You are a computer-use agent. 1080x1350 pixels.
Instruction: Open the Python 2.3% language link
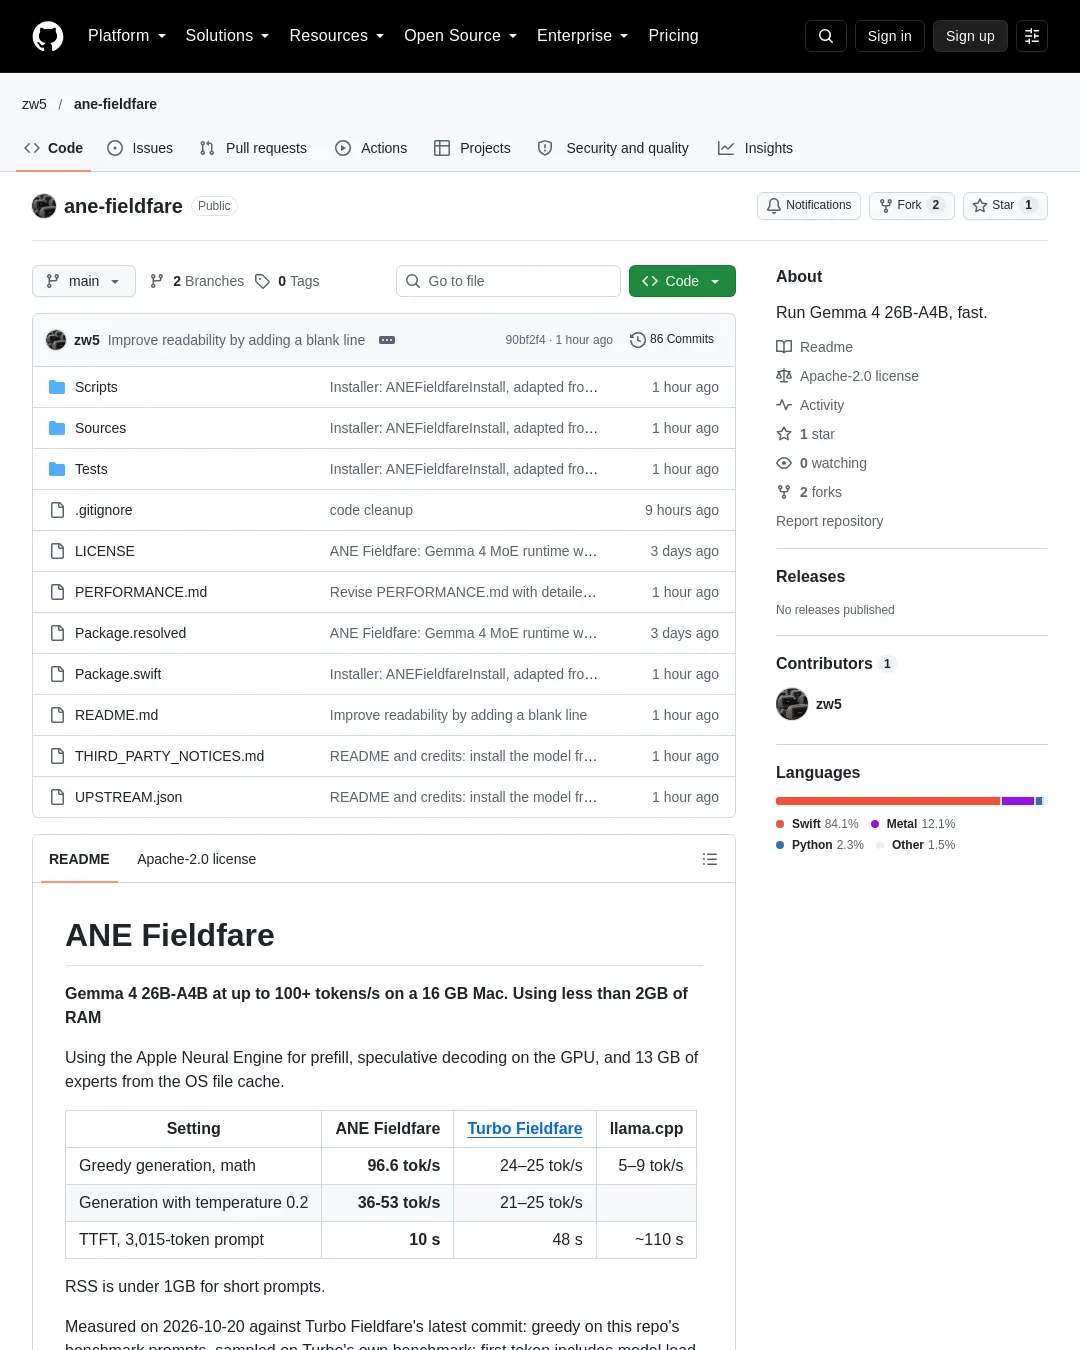pos(820,845)
